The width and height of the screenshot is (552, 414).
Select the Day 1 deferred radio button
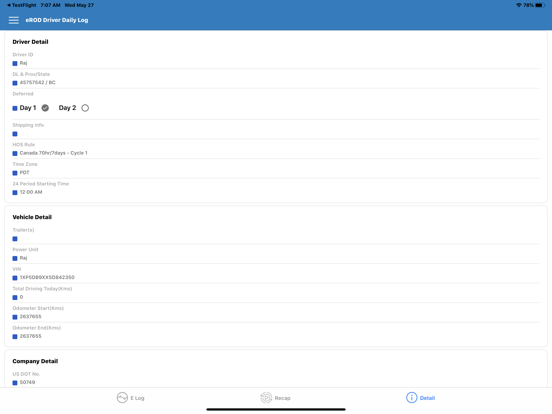click(45, 108)
